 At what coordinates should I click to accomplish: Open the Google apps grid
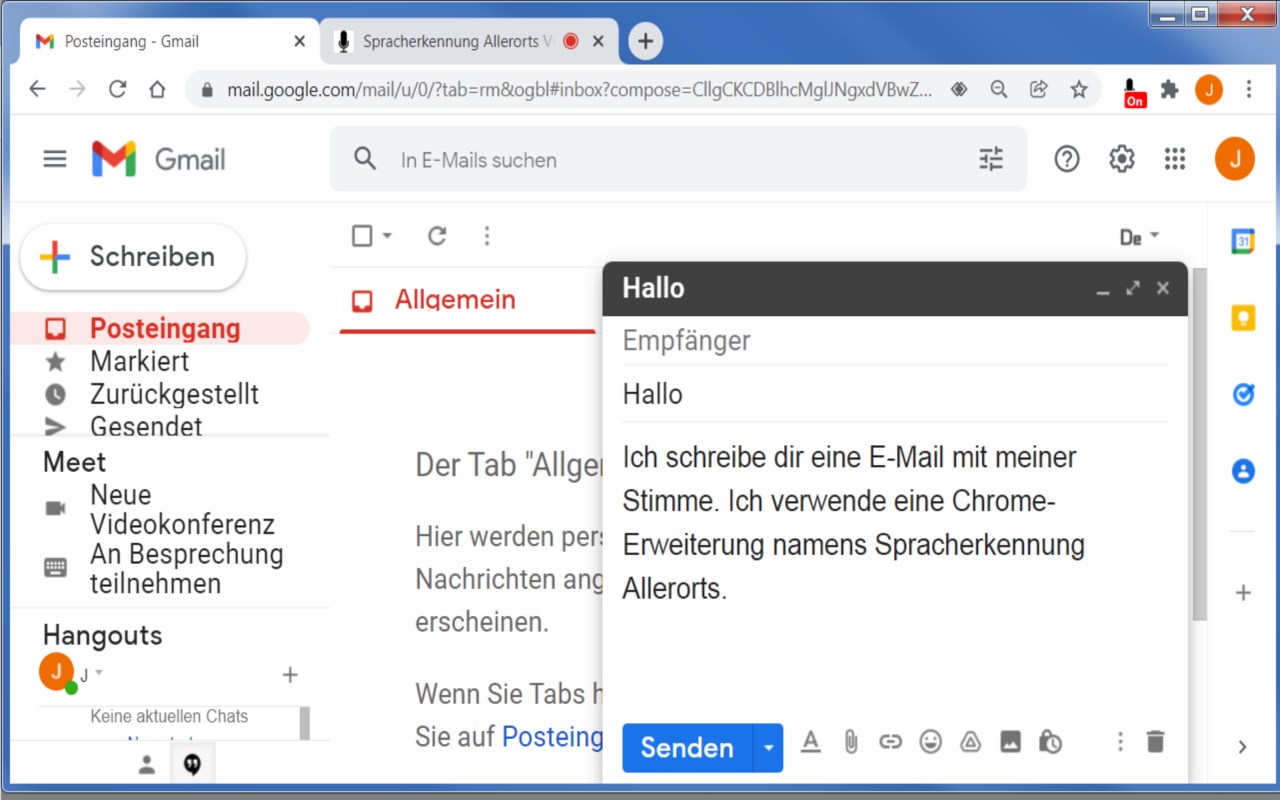tap(1175, 159)
